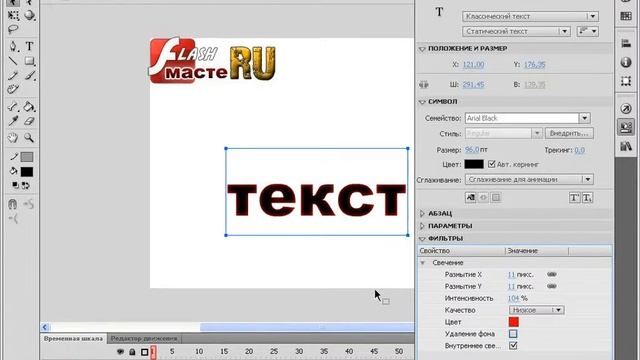Click the Внедрить... button
The width and height of the screenshot is (640, 360).
tap(569, 133)
